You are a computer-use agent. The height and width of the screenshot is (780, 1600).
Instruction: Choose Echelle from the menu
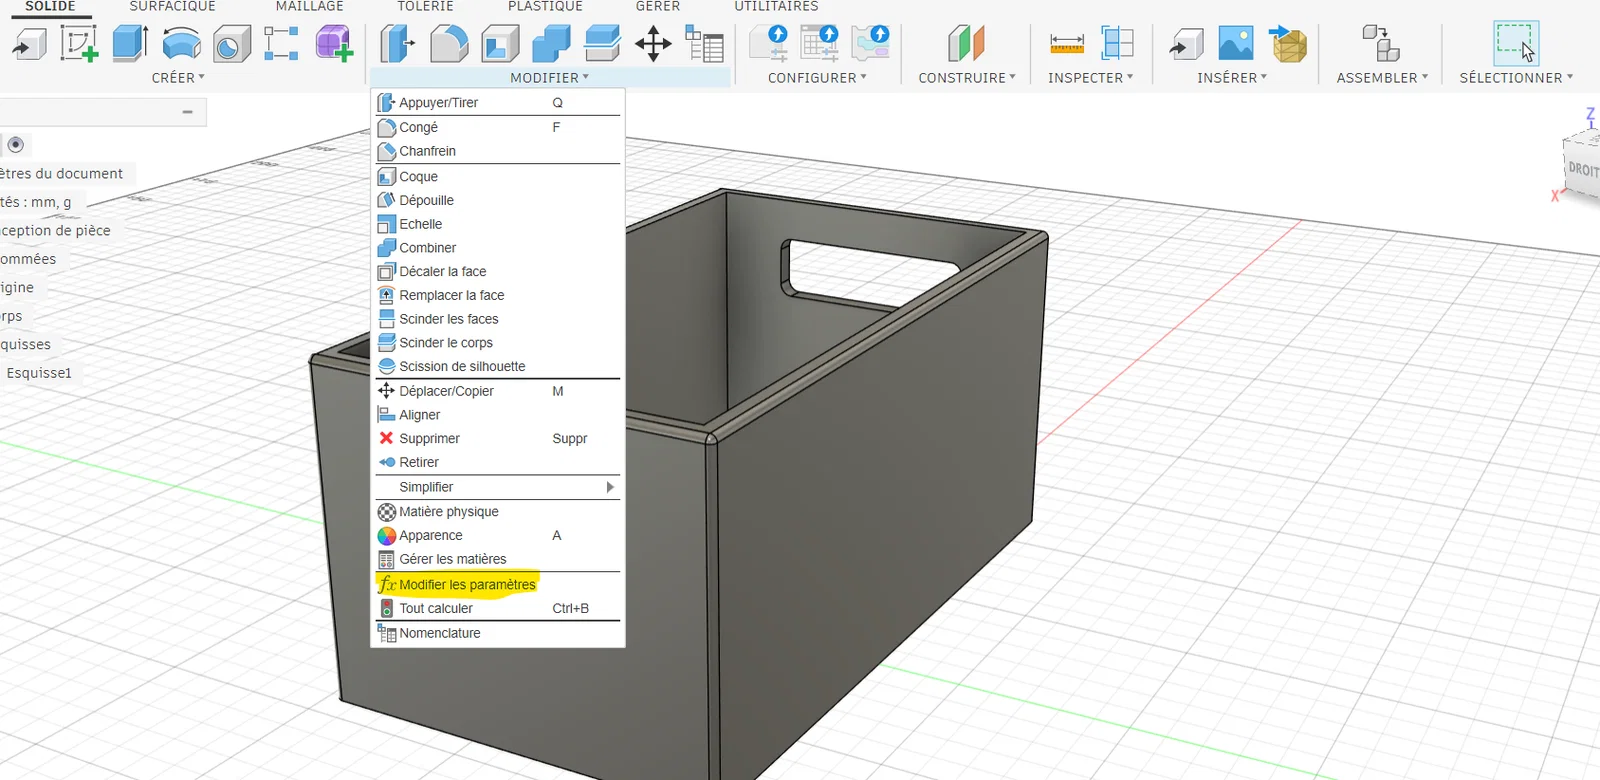[498, 224]
